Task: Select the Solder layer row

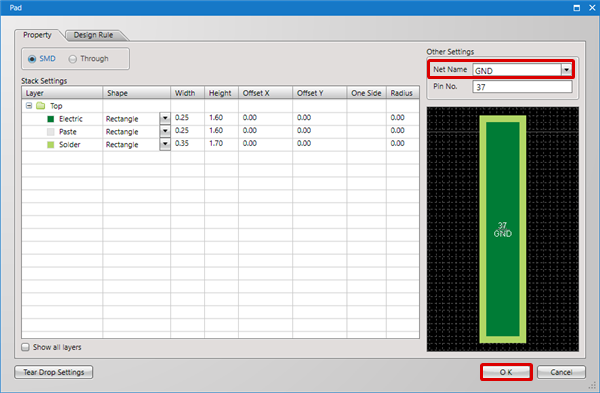Action: click(x=220, y=145)
